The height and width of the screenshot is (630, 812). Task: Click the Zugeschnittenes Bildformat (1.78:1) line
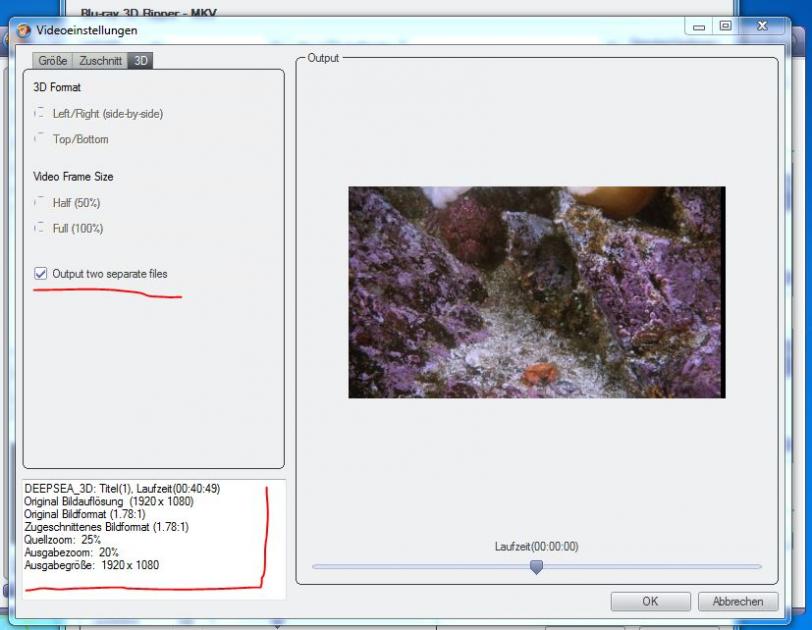click(x=107, y=527)
